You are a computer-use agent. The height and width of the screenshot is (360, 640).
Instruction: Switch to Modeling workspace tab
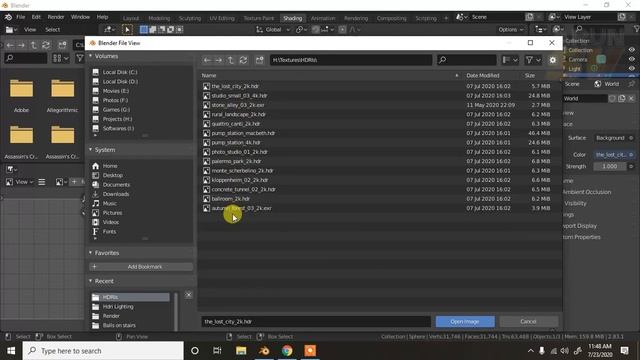point(159,18)
